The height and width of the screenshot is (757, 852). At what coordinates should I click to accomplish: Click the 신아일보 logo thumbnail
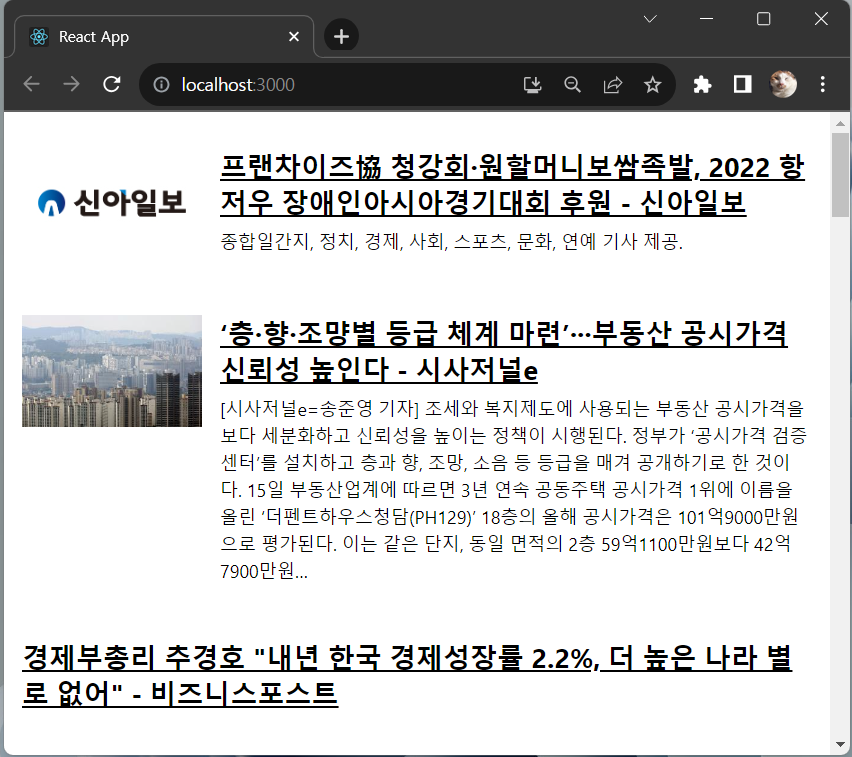(x=112, y=203)
